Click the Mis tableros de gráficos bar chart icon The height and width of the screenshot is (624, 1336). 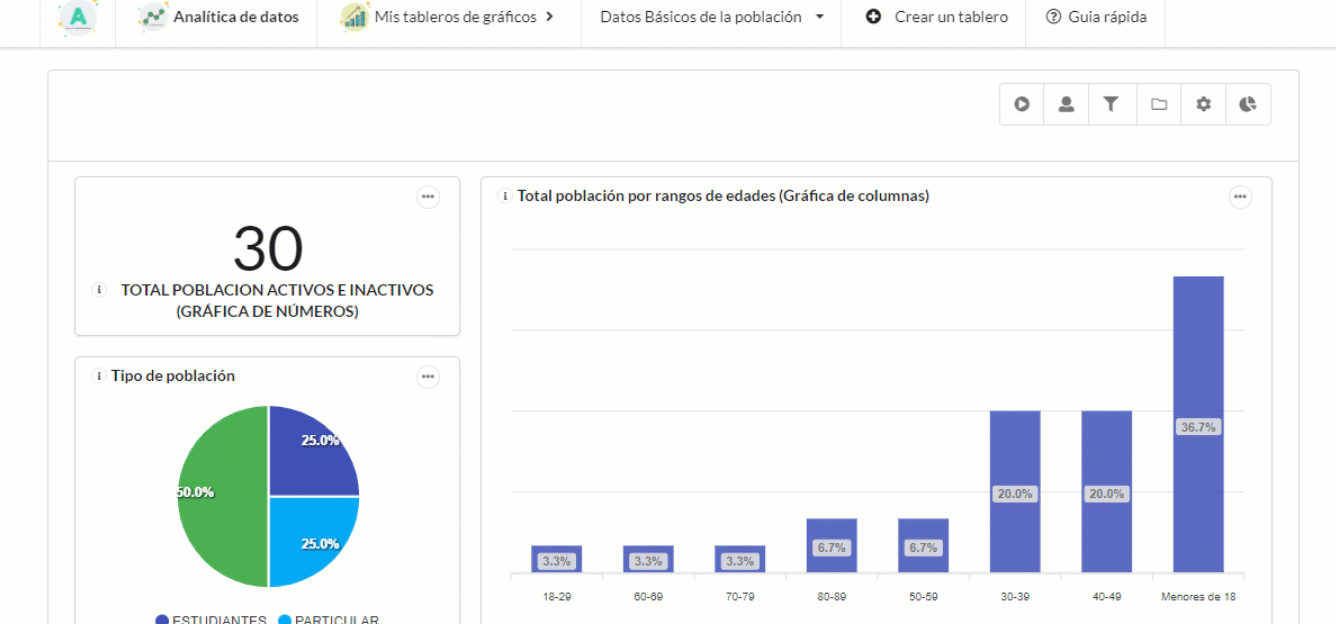[x=354, y=17]
